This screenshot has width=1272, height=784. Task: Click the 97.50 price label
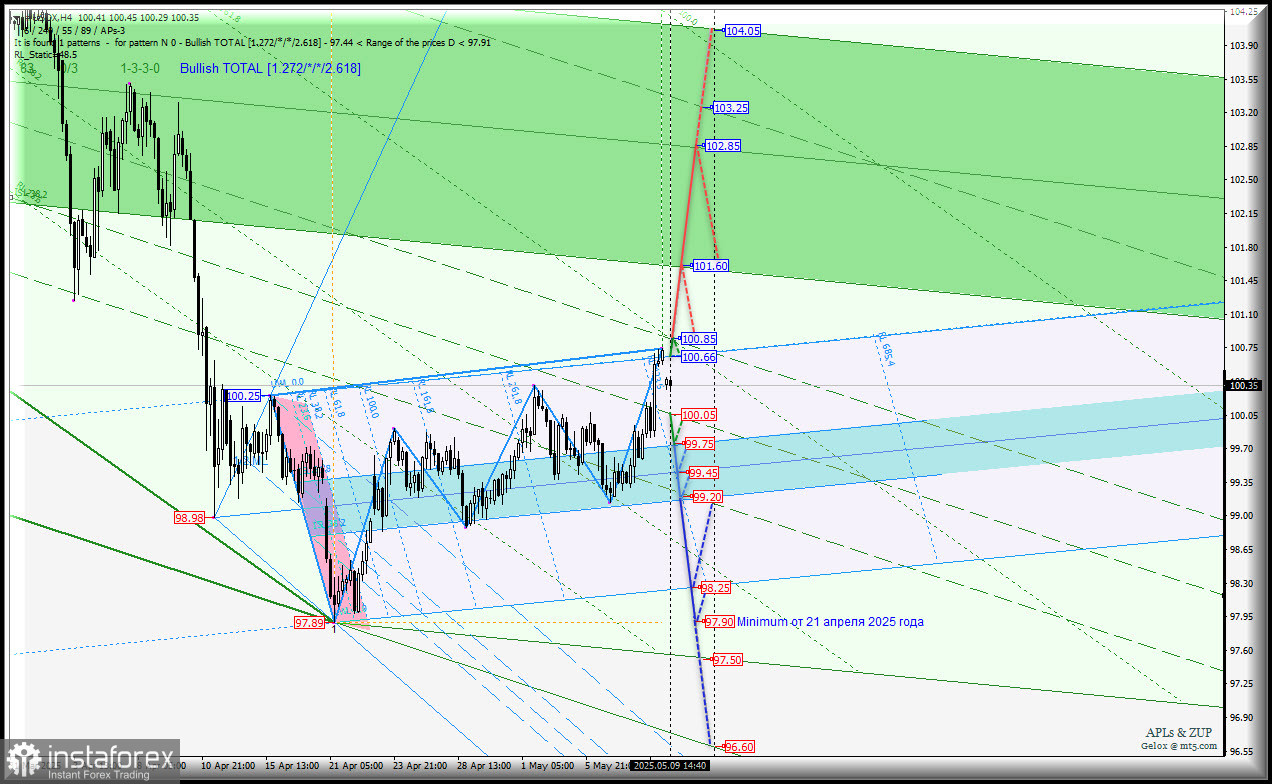coord(727,660)
